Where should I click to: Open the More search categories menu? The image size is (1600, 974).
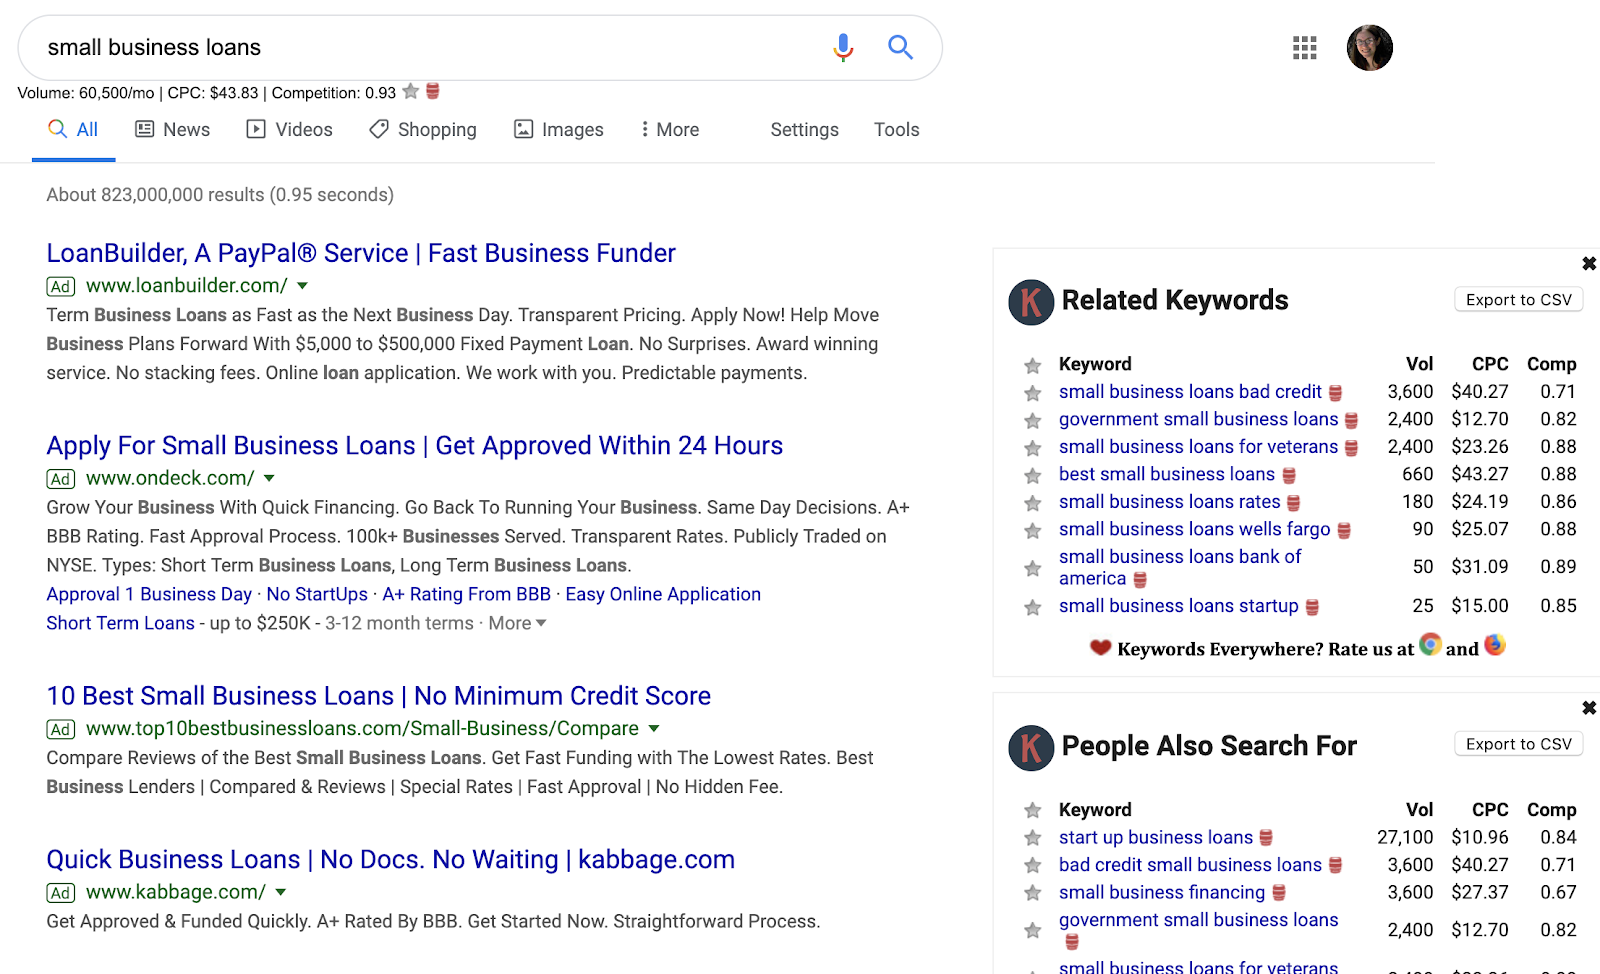point(669,130)
